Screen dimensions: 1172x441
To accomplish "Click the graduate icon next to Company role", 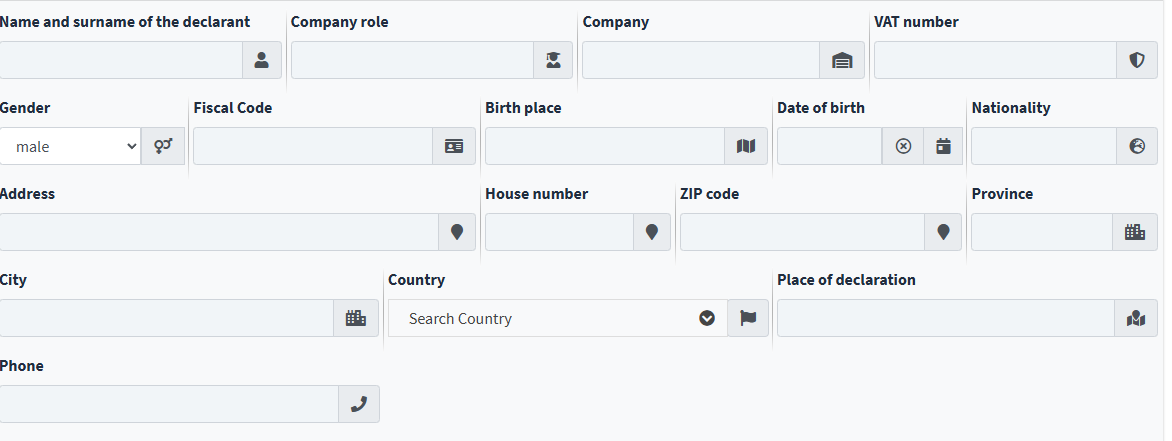I will (x=553, y=61).
